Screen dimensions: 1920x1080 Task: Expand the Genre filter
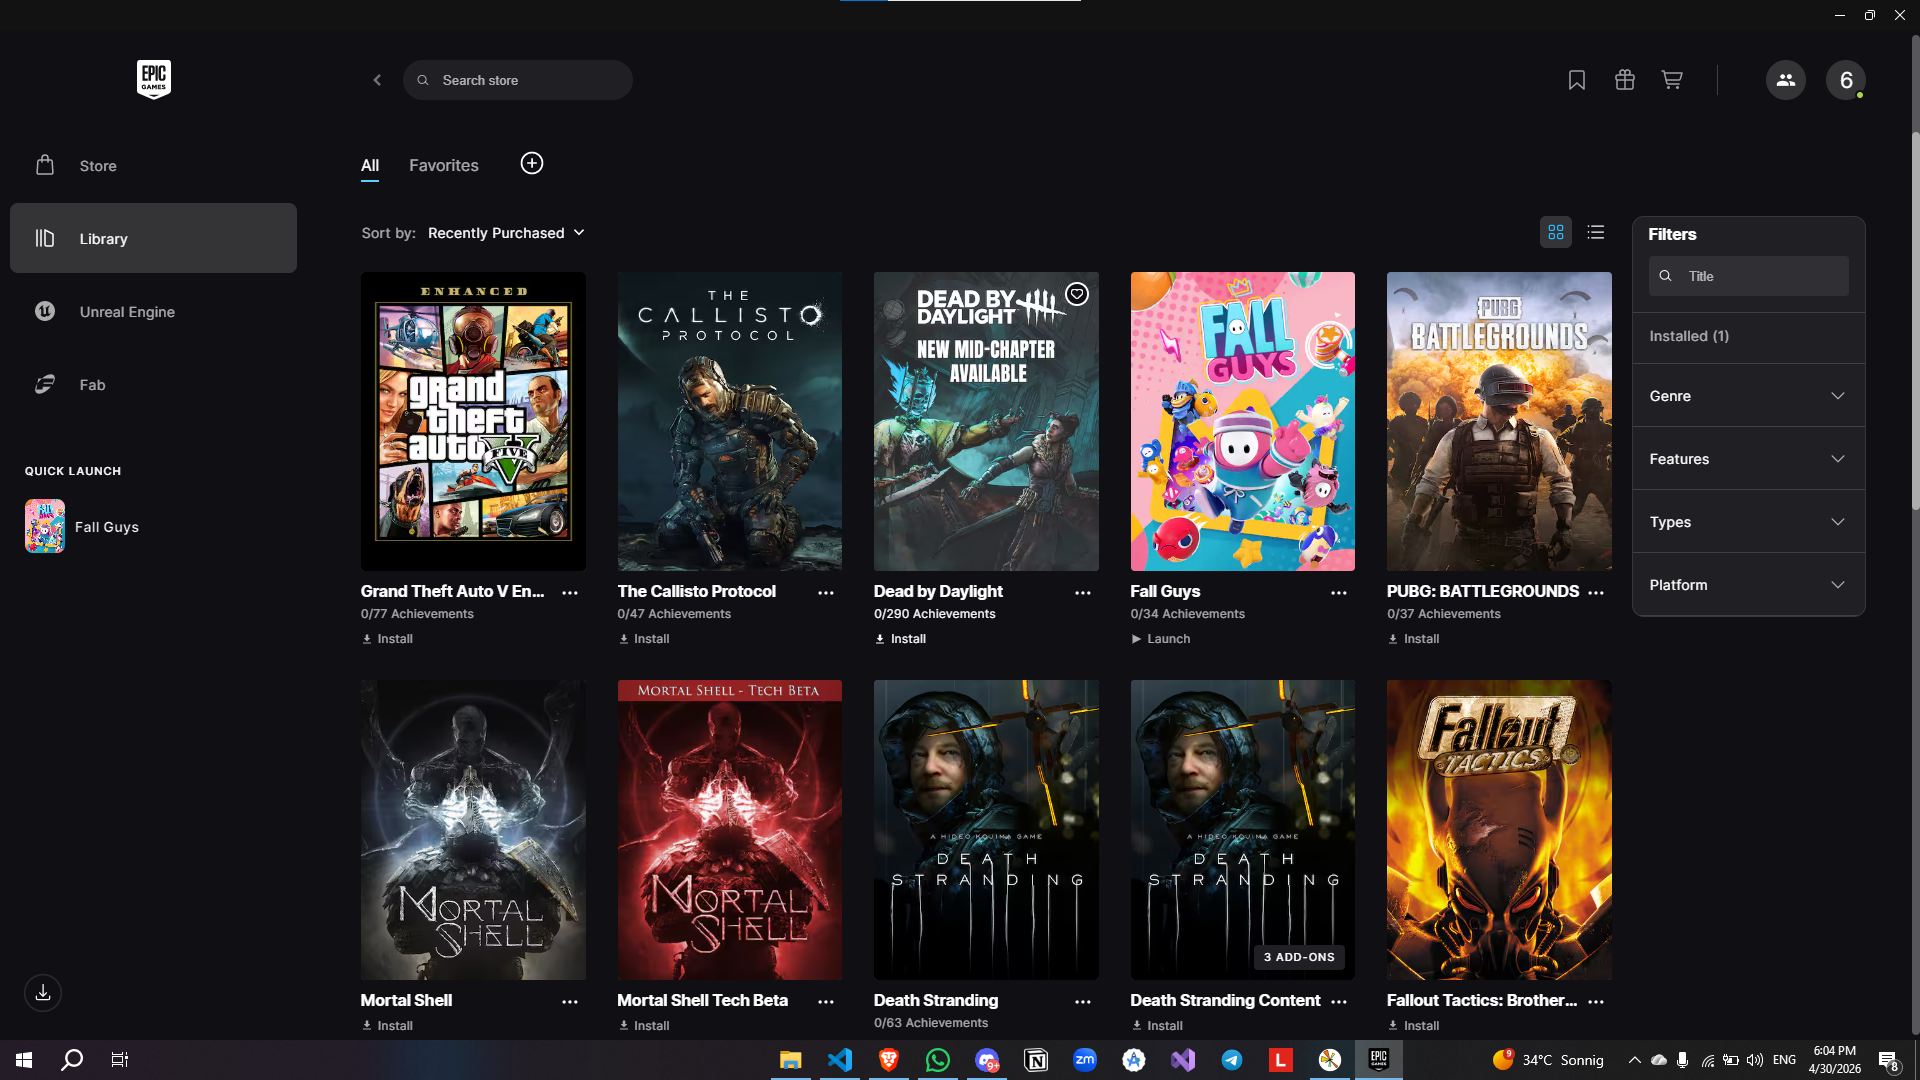(1749, 396)
